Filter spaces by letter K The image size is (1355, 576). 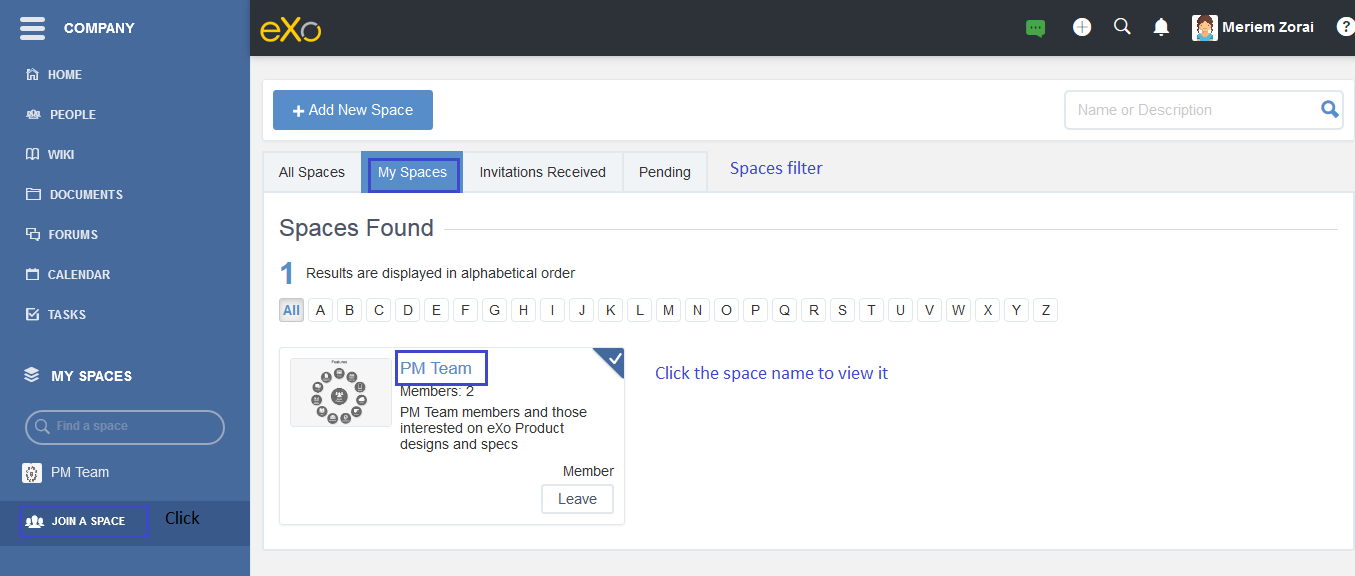click(x=610, y=310)
